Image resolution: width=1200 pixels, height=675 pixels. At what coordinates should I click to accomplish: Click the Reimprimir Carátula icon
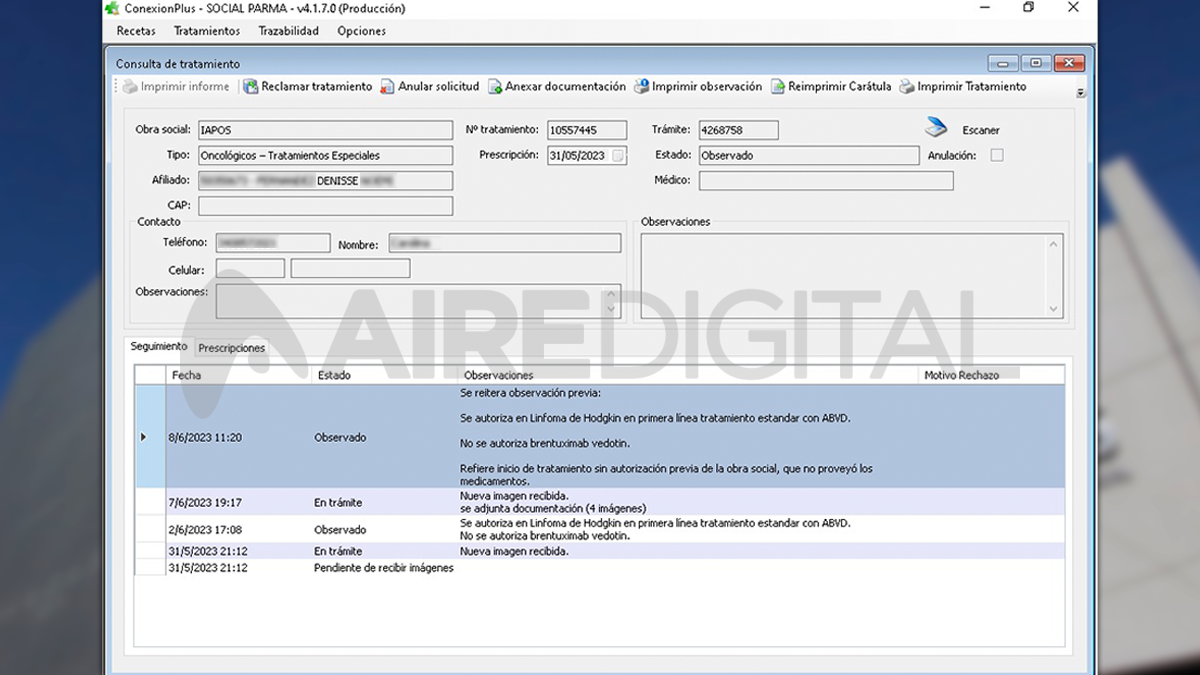coord(778,87)
